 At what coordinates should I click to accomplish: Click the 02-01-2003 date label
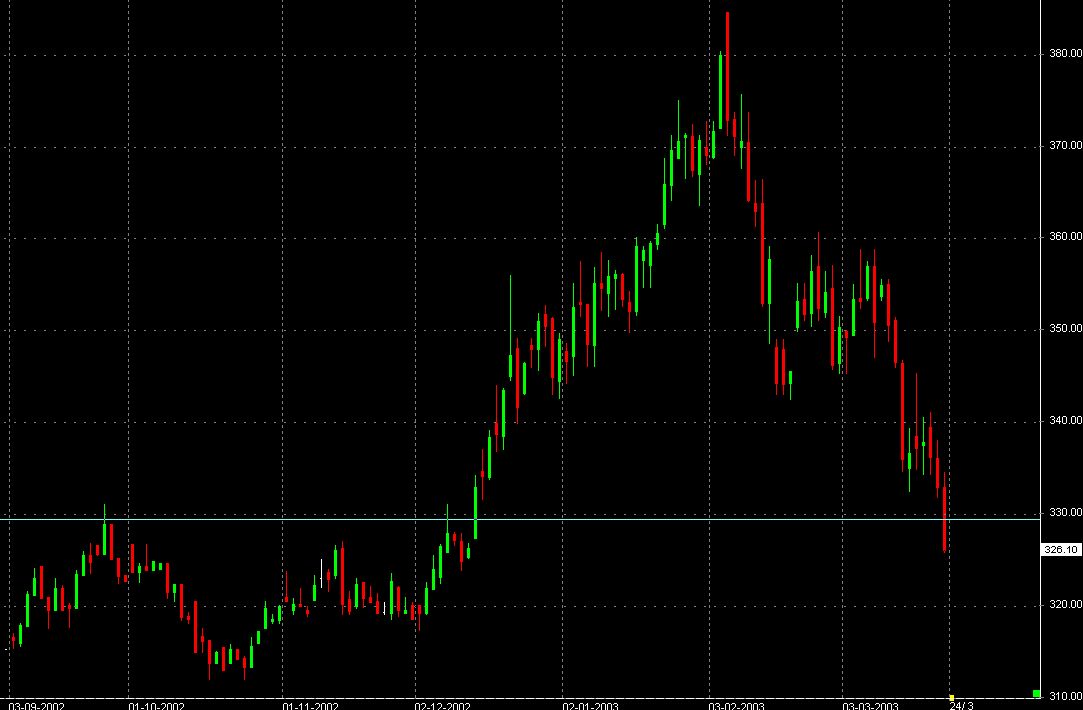(x=591, y=706)
